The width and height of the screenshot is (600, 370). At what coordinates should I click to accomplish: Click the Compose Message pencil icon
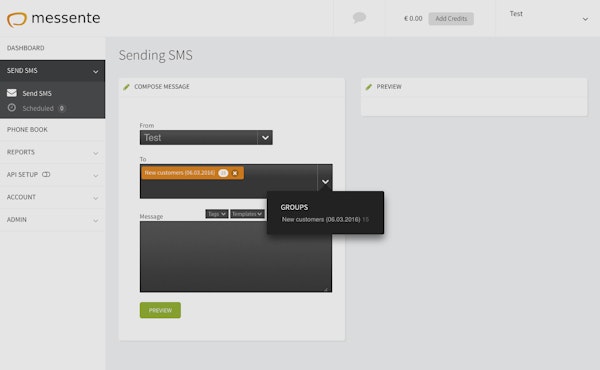click(x=126, y=87)
